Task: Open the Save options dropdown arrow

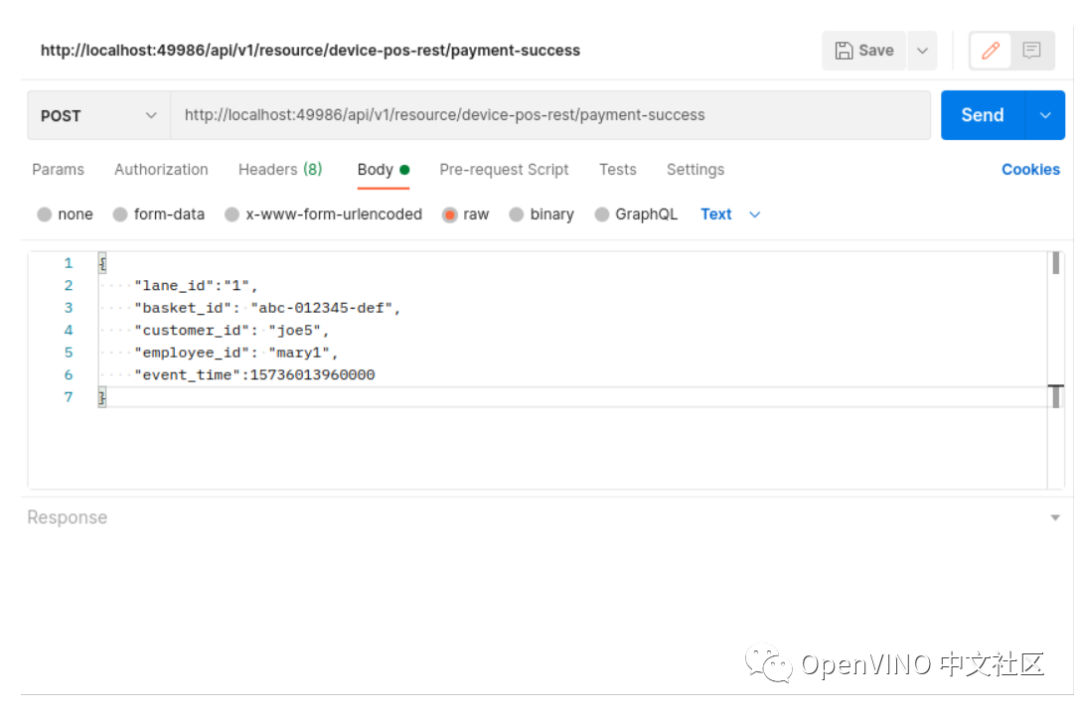Action: pos(922,50)
